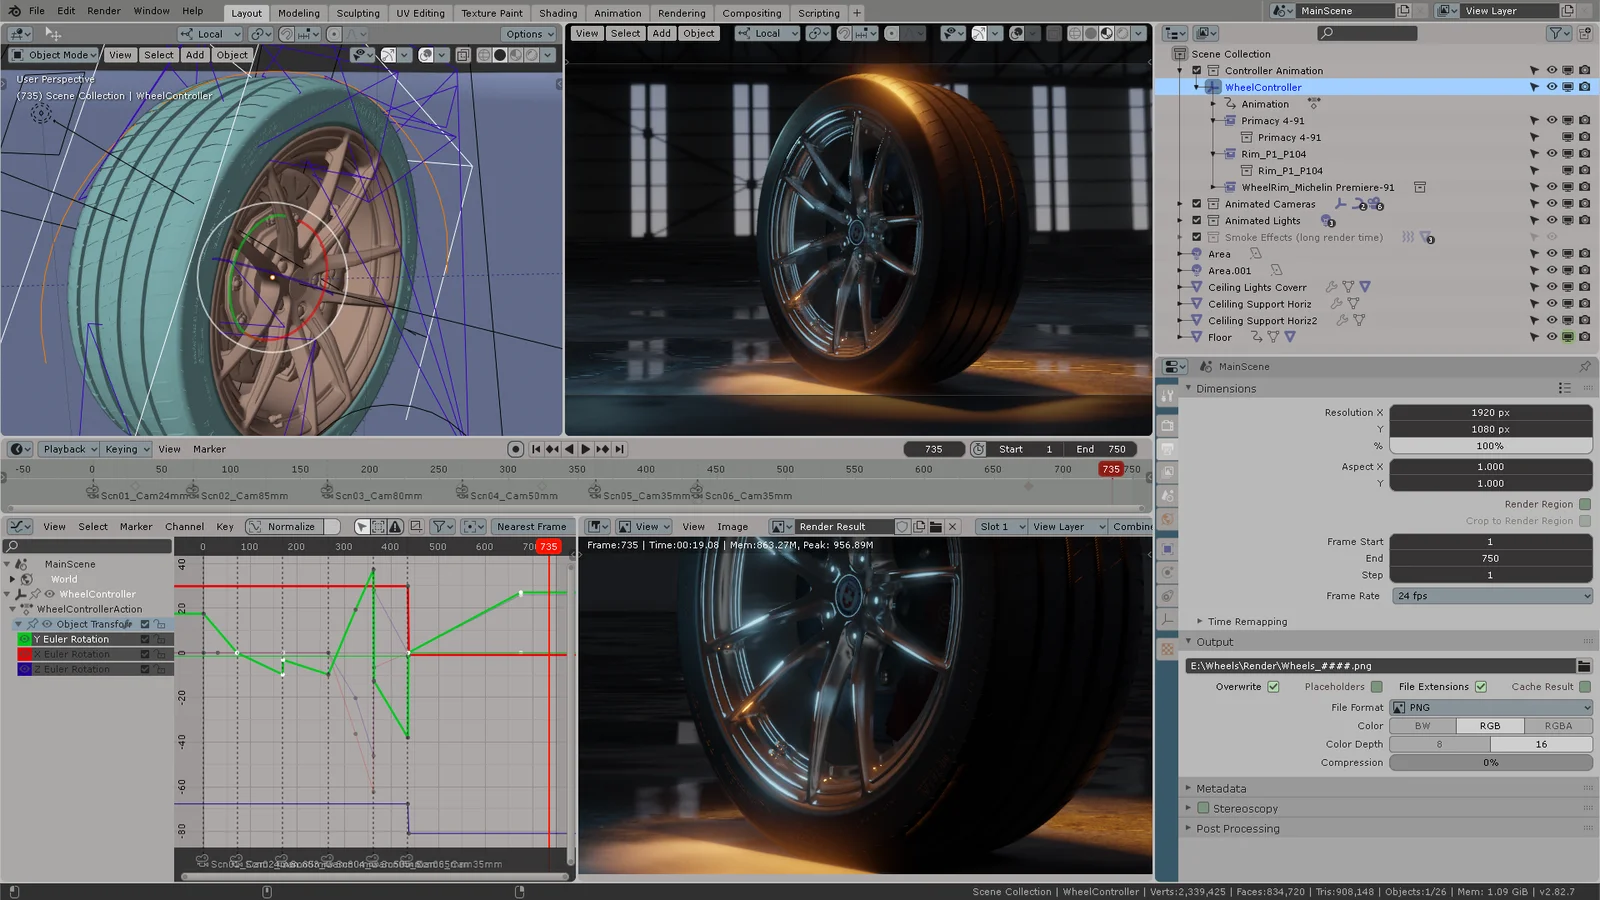The height and width of the screenshot is (900, 1600).
Task: Open the output folder browse icon
Action: (x=1584, y=666)
